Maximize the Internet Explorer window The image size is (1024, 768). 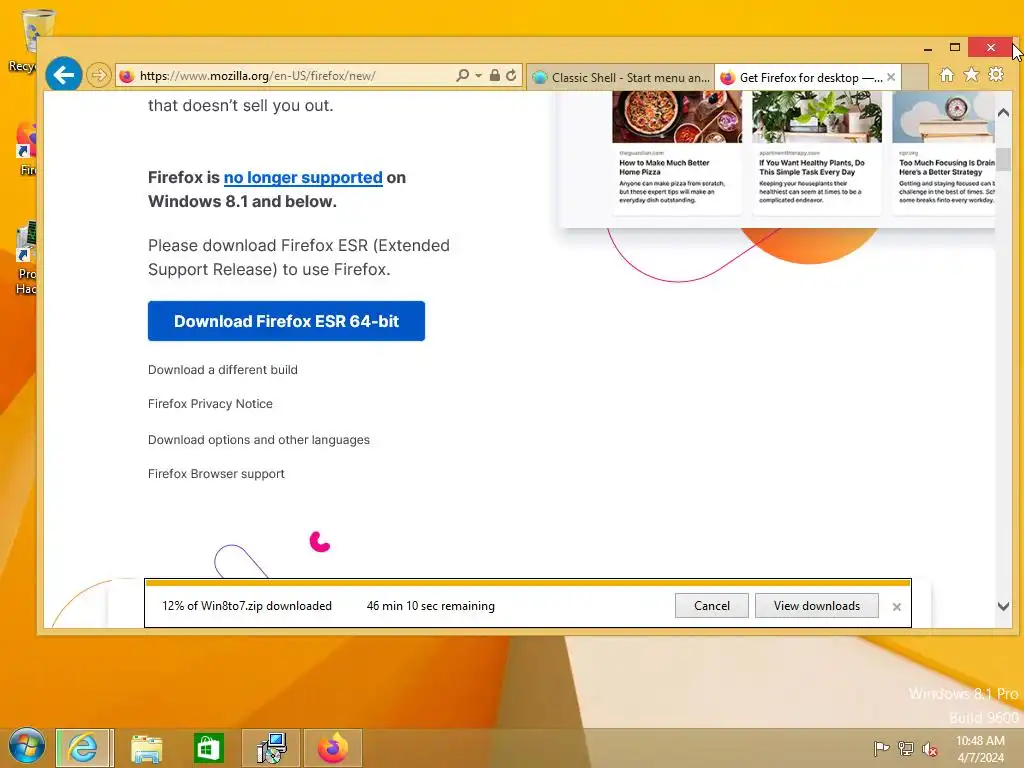coord(955,48)
